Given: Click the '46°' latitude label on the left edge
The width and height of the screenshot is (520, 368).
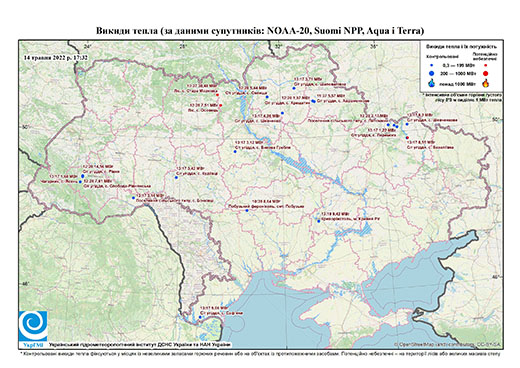Looking at the screenshot, I should [x=26, y=283].
